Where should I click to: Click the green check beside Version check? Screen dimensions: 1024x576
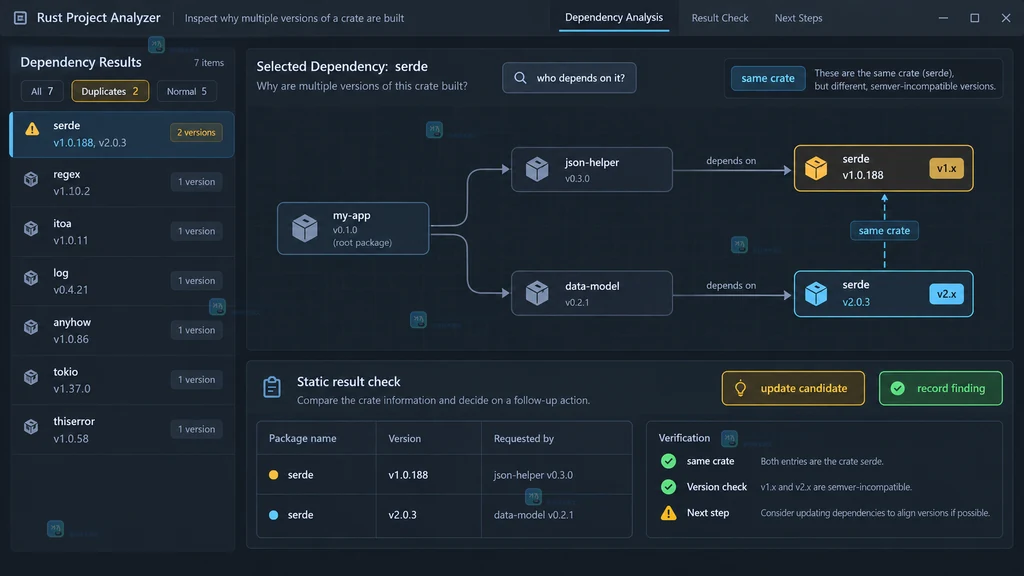click(668, 487)
